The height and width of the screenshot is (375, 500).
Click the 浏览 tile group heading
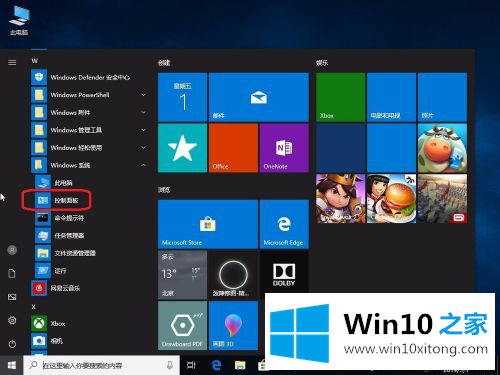click(x=164, y=190)
